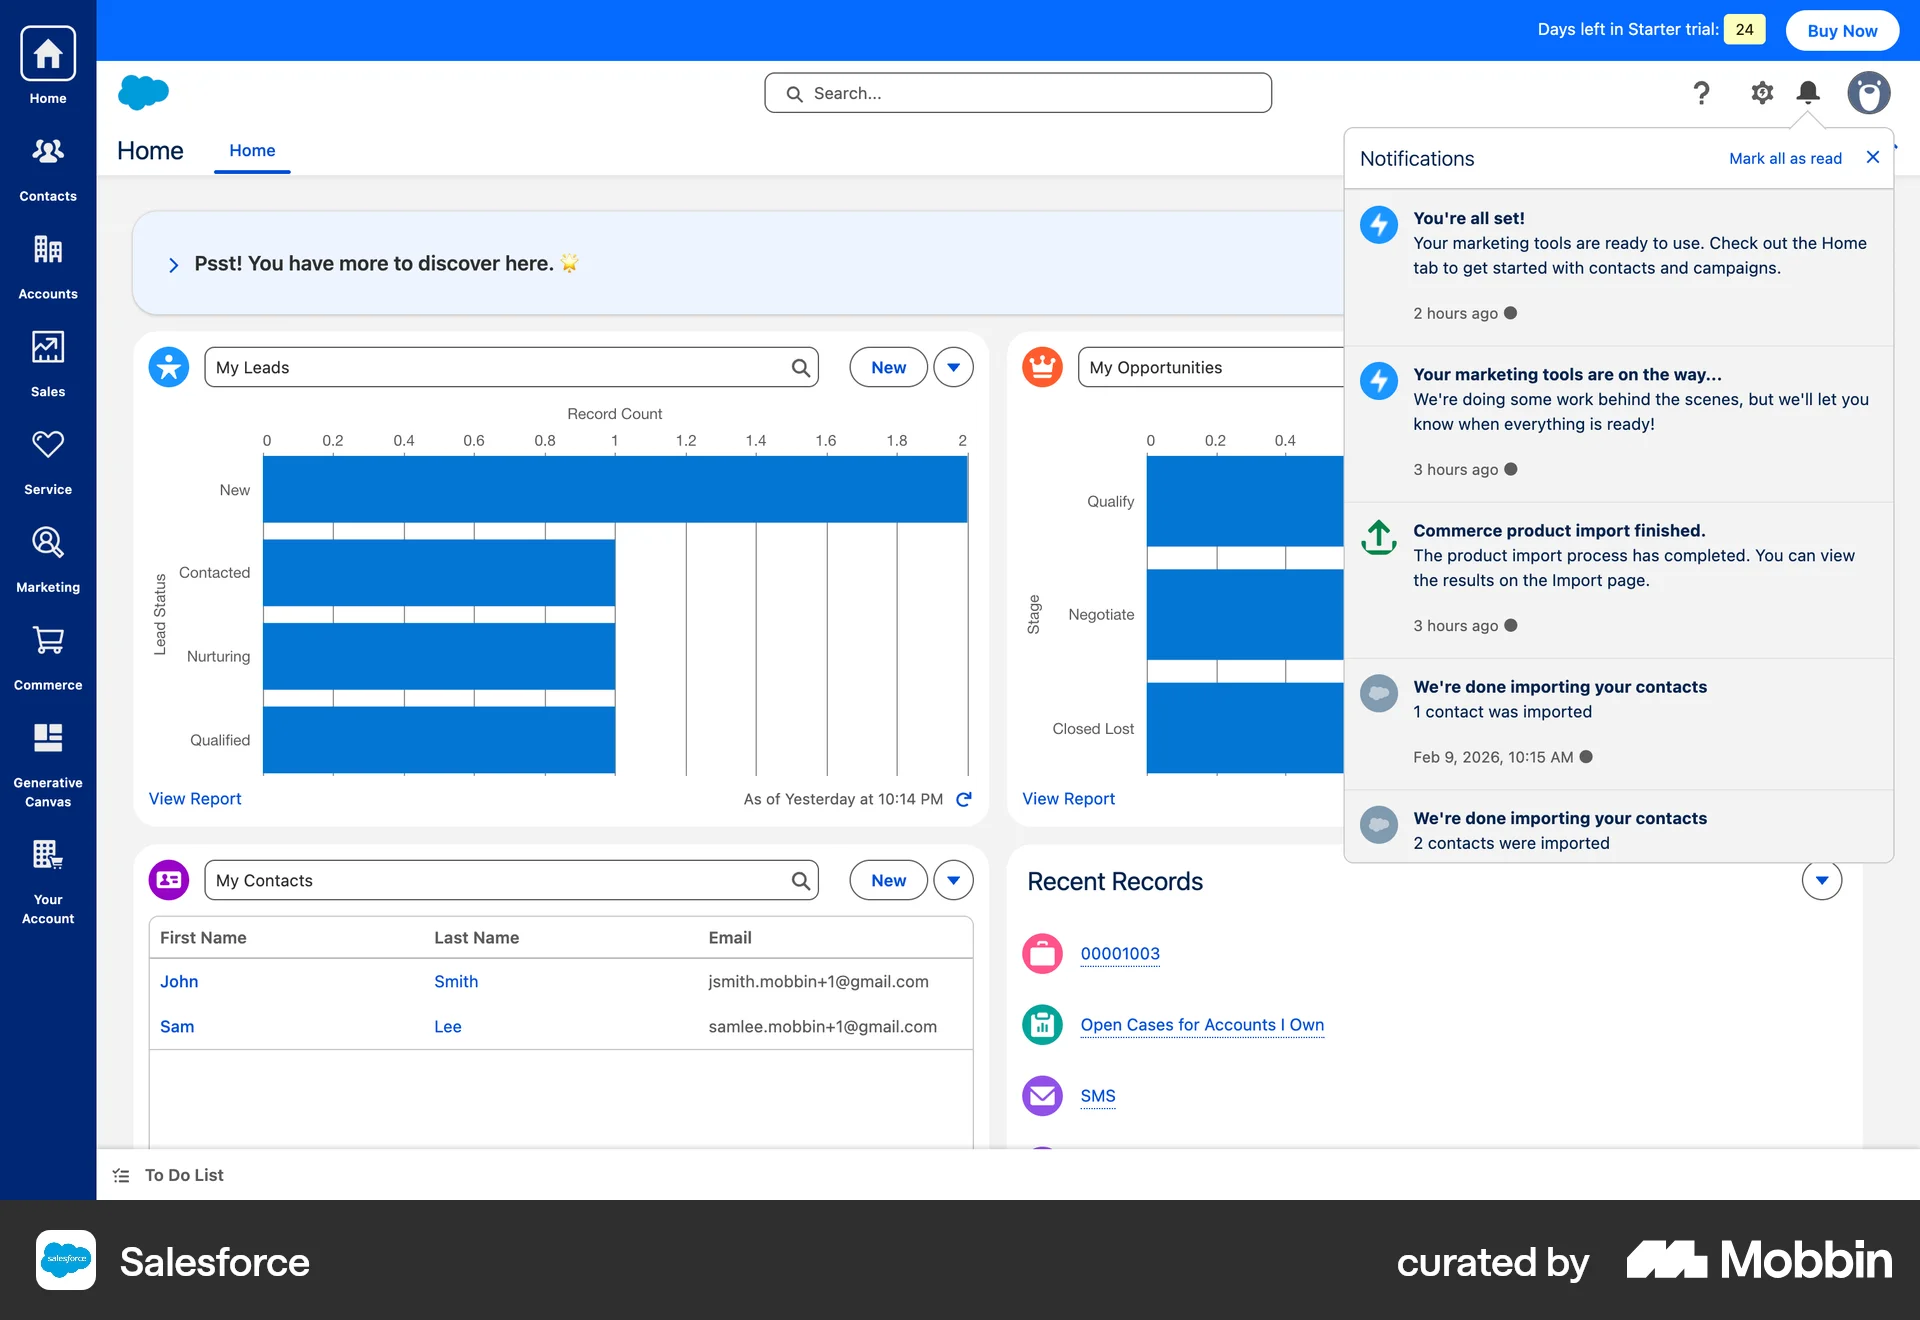Open the Sales section from sidebar
1920x1320 pixels.
47,358
